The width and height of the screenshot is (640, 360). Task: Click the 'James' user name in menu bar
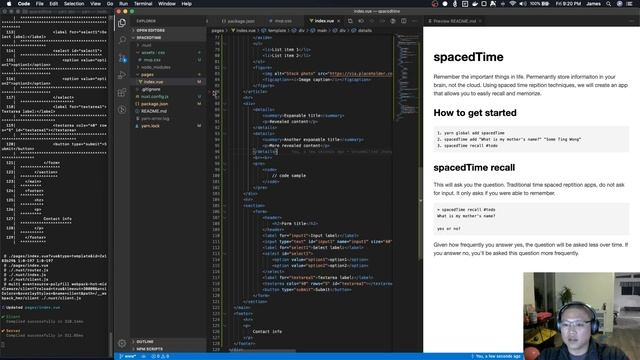[593, 4]
